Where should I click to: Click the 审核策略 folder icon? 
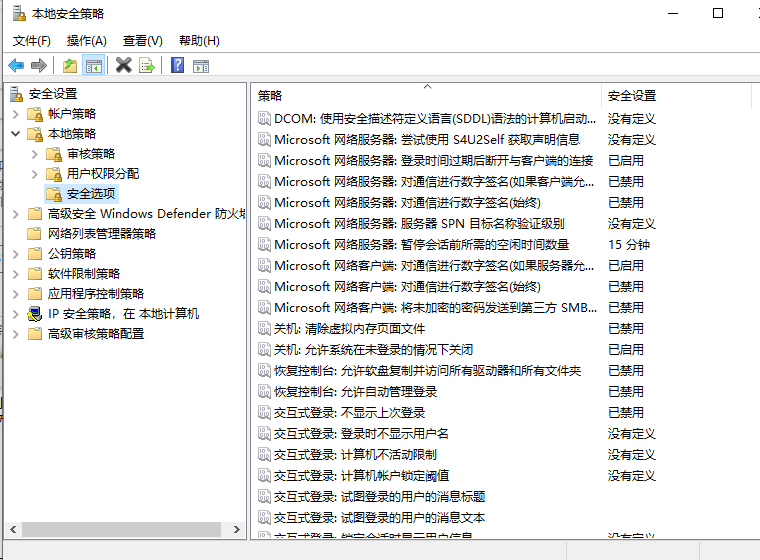click(54, 154)
